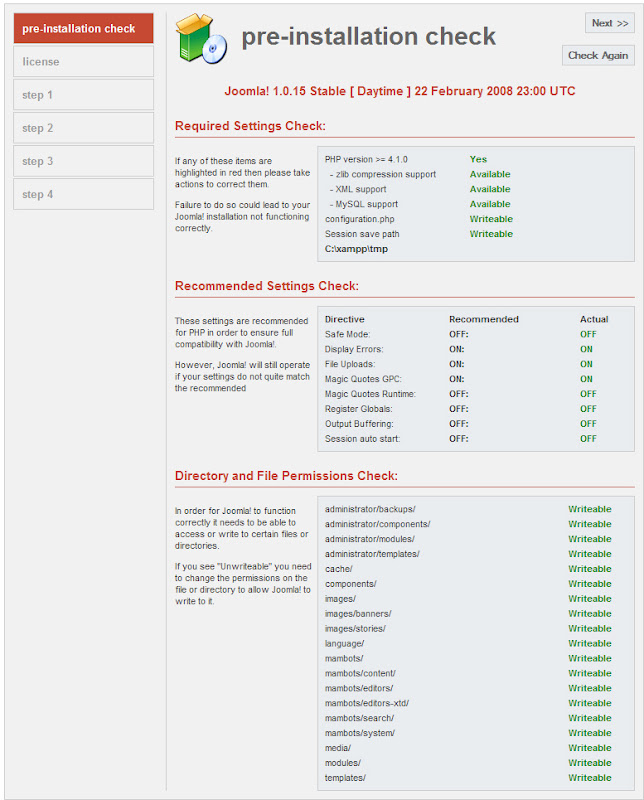Click the Recommended Settings Check heading

pyautogui.click(x=267, y=286)
